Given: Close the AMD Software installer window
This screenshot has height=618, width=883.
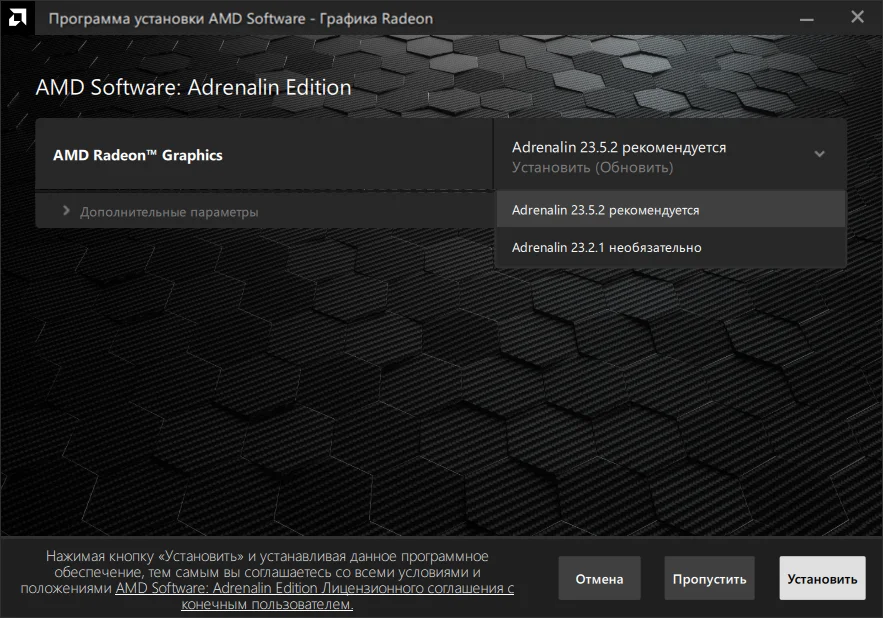Looking at the screenshot, I should [x=857, y=17].
